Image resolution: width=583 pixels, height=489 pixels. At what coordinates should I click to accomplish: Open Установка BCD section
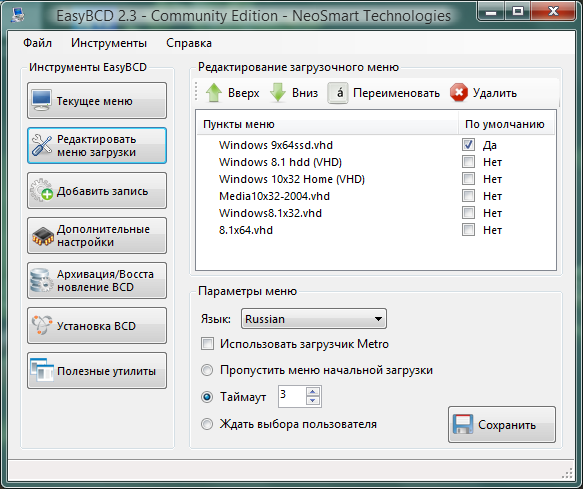[x=97, y=325]
